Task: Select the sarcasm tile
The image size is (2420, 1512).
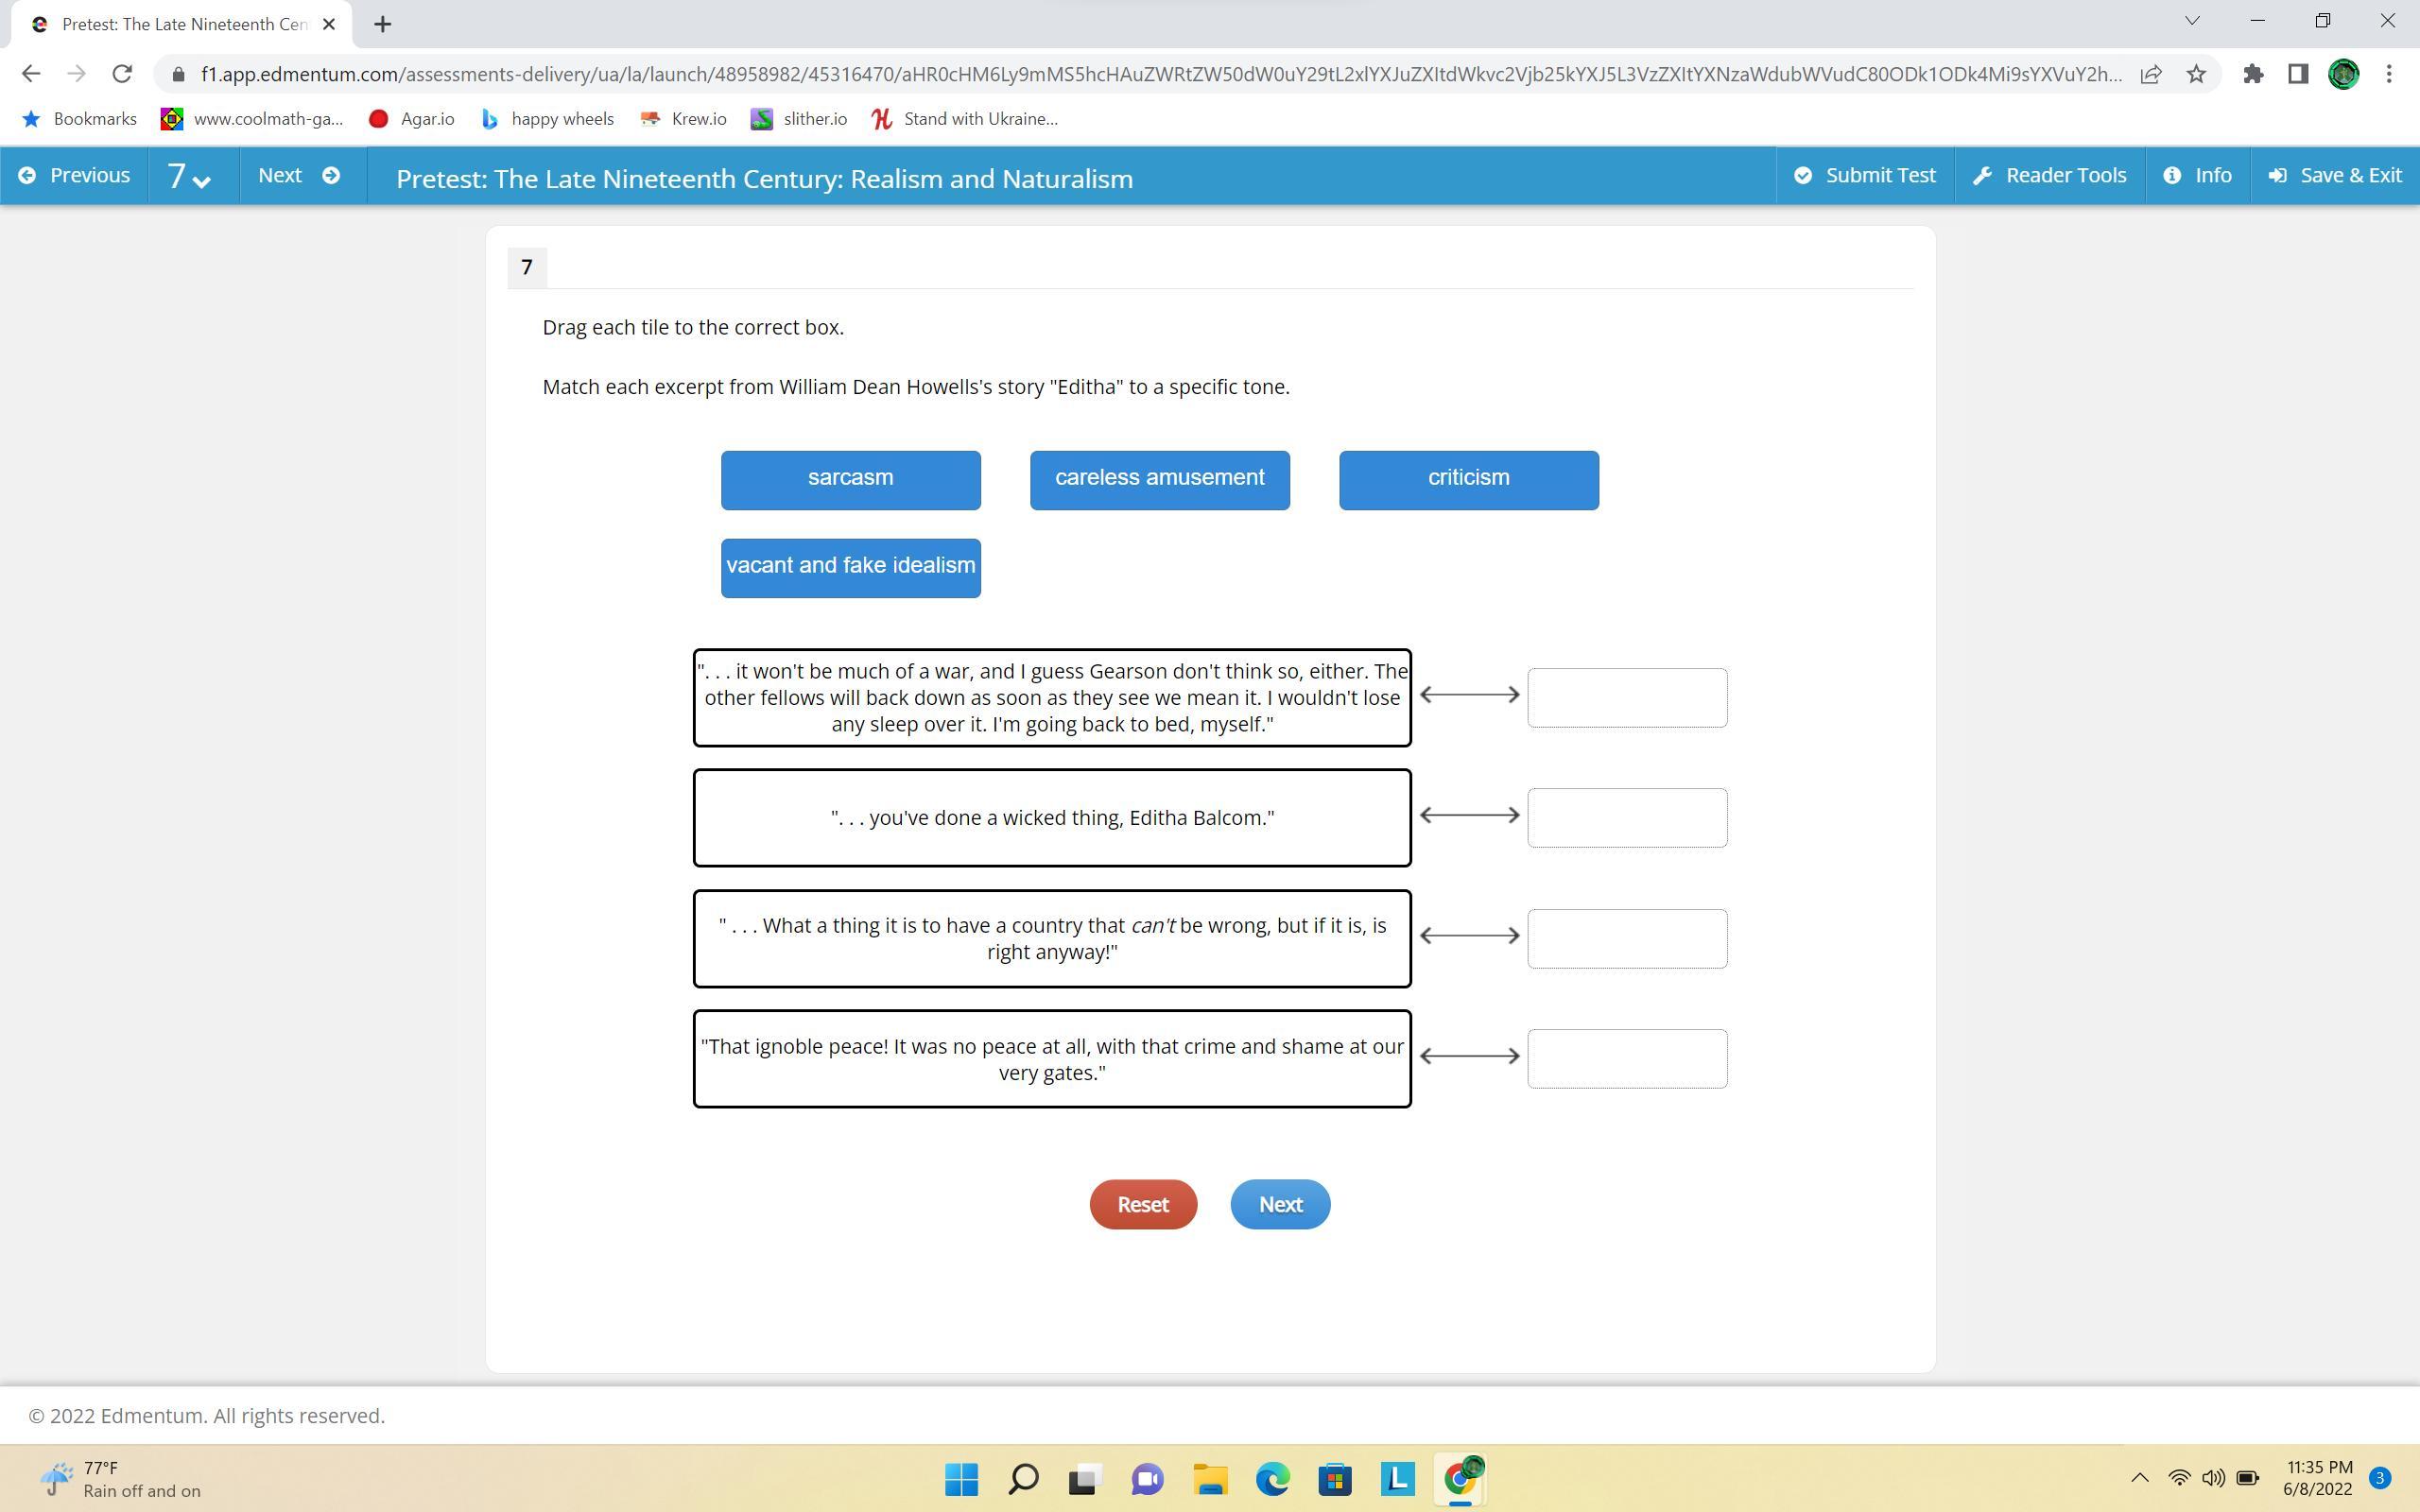Action: (850, 479)
